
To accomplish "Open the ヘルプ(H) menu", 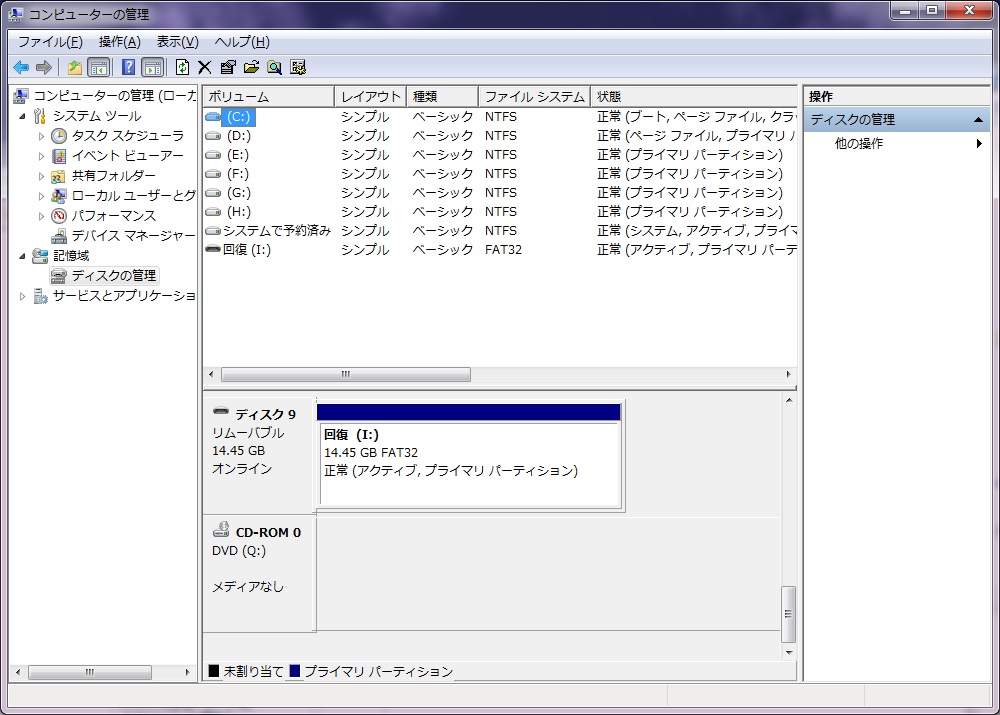I will pyautogui.click(x=242, y=42).
